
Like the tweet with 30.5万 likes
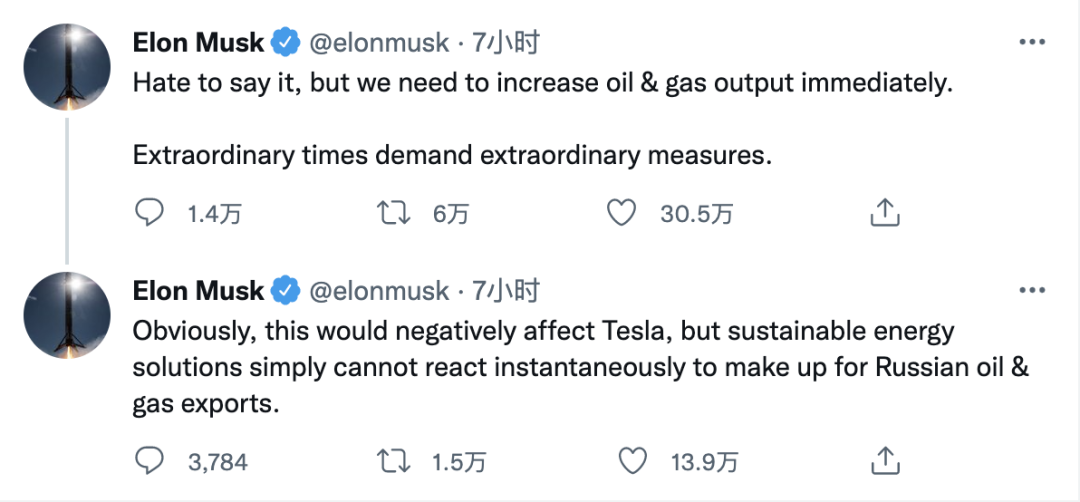[622, 212]
